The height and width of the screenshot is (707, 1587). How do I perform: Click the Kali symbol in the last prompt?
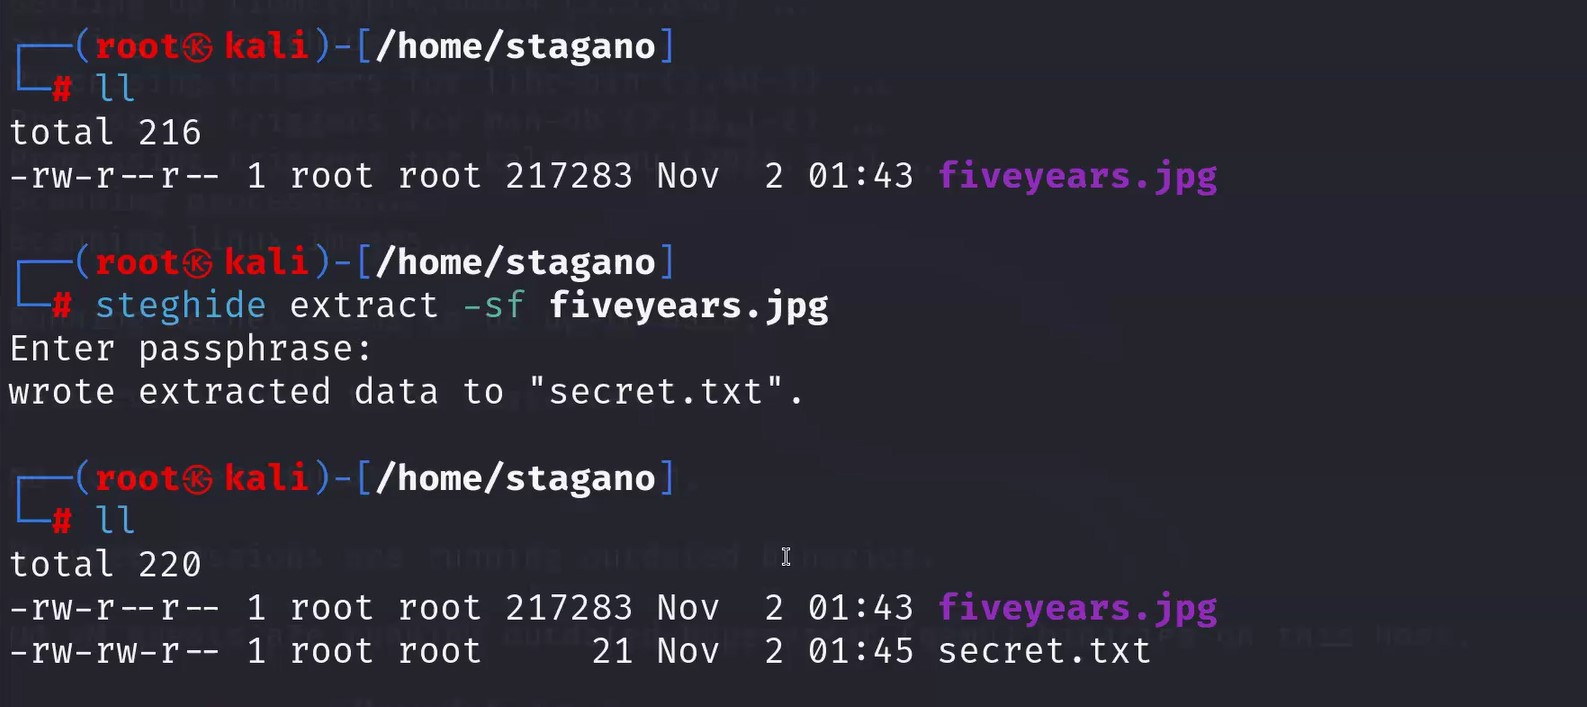coord(197,479)
